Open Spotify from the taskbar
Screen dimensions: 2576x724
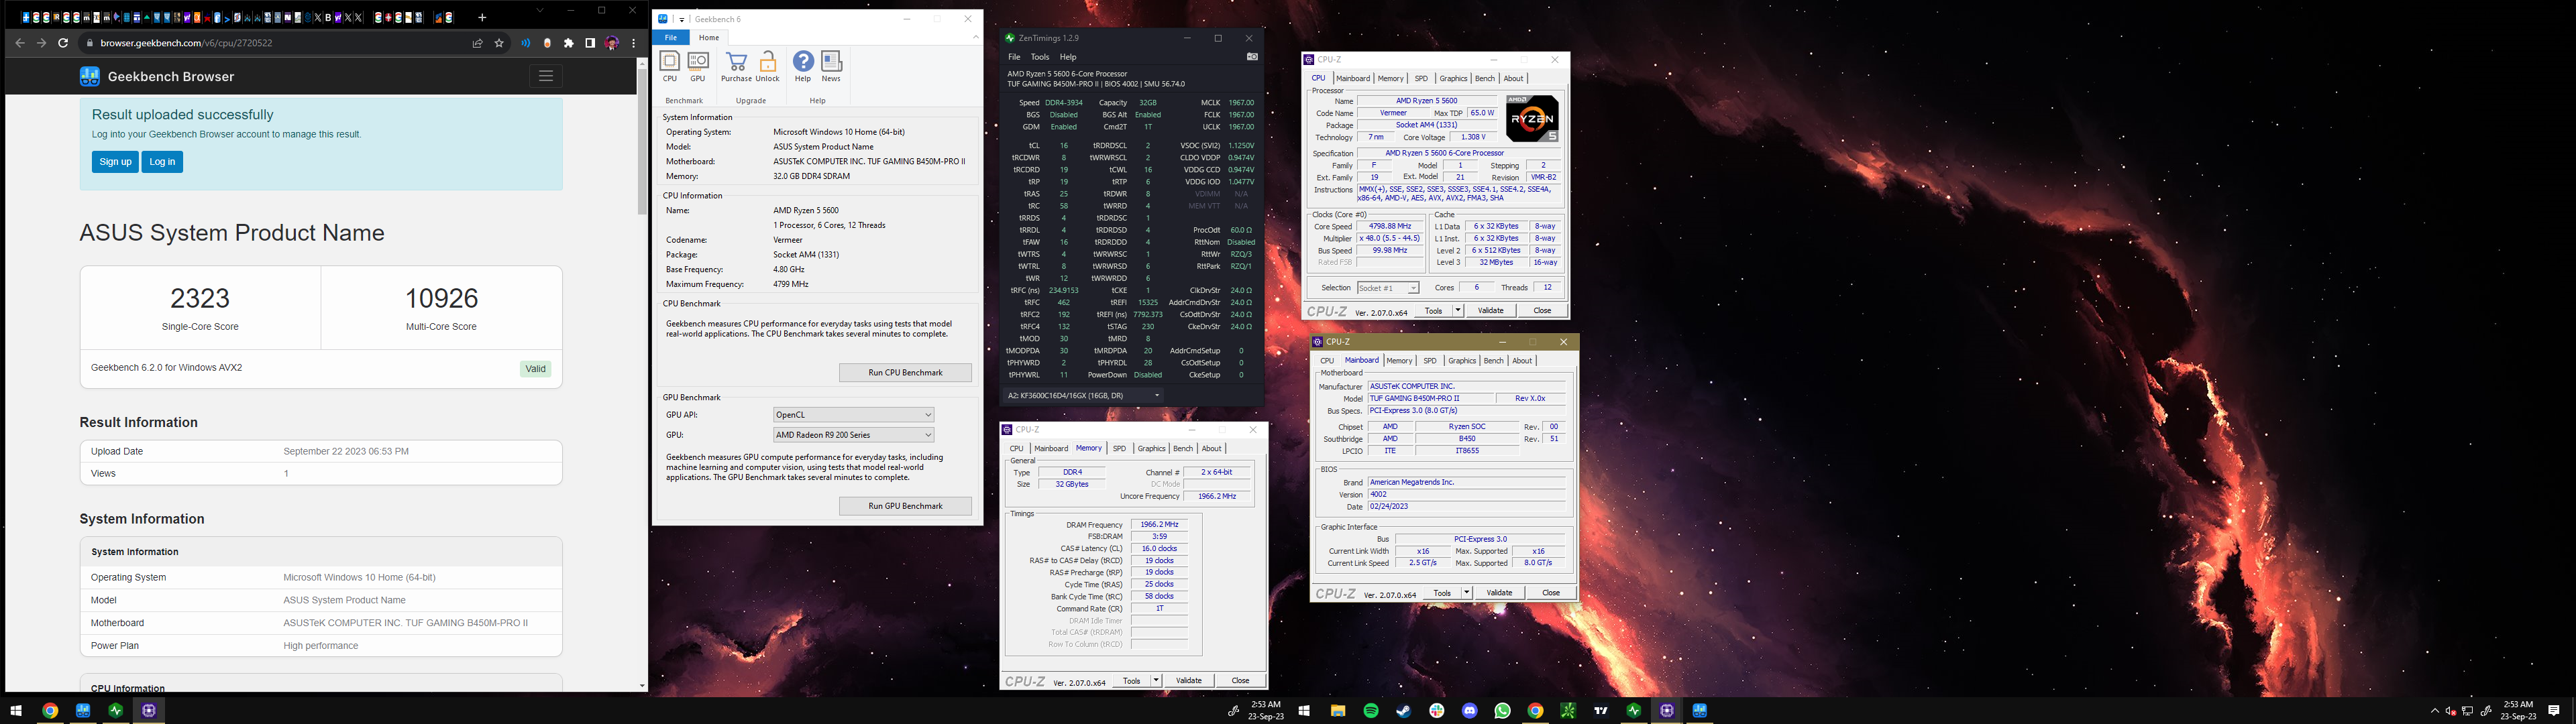click(1371, 710)
